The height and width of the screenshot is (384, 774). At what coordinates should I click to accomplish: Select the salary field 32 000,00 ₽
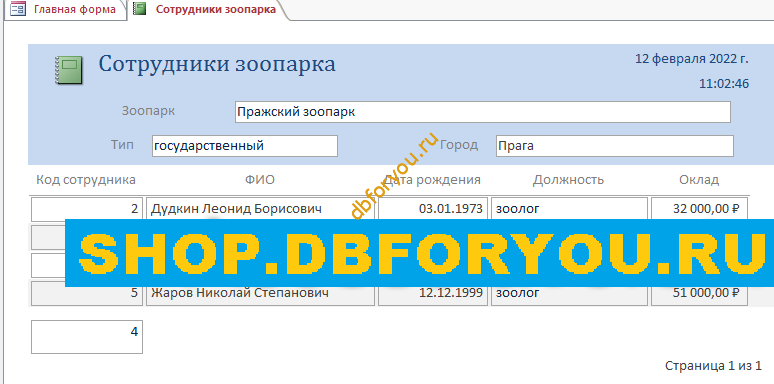tap(698, 209)
